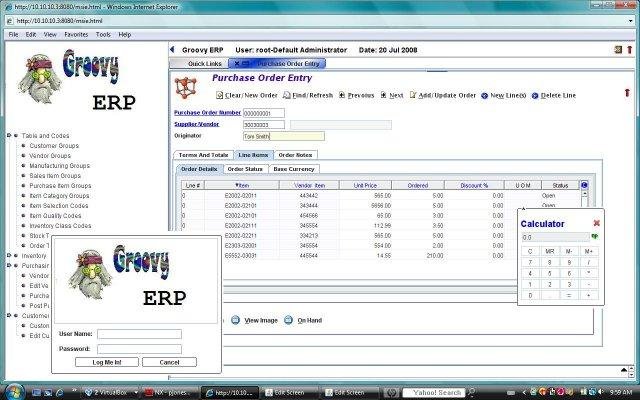Select Customer Groups in the tree
Screen dimensions: 640x400
[54, 145]
